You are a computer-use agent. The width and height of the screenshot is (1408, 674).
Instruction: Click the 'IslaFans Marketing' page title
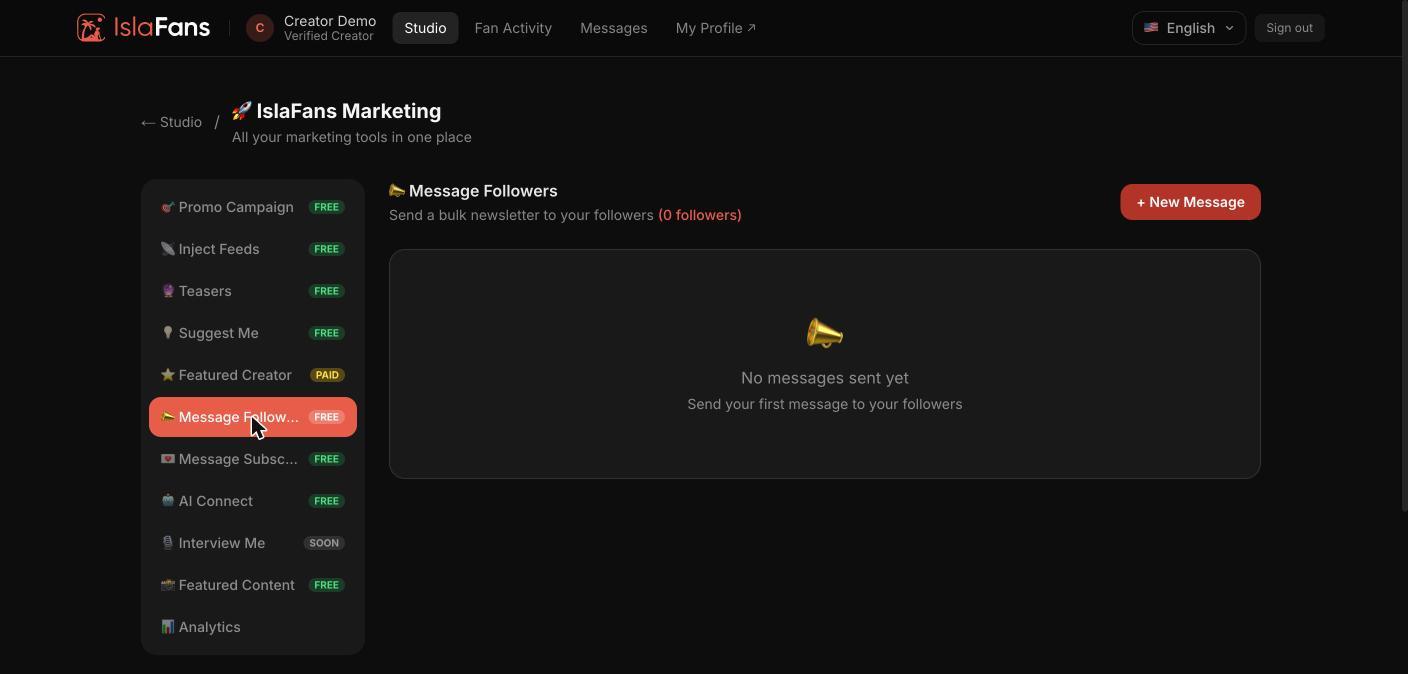349,111
